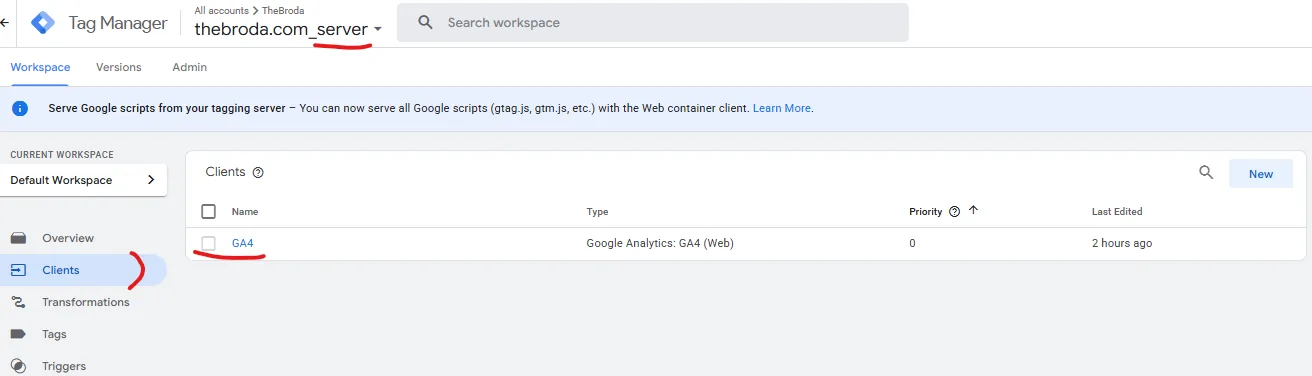Expand the Default Workspace selector
This screenshot has height=376, width=1312.
(x=84, y=180)
